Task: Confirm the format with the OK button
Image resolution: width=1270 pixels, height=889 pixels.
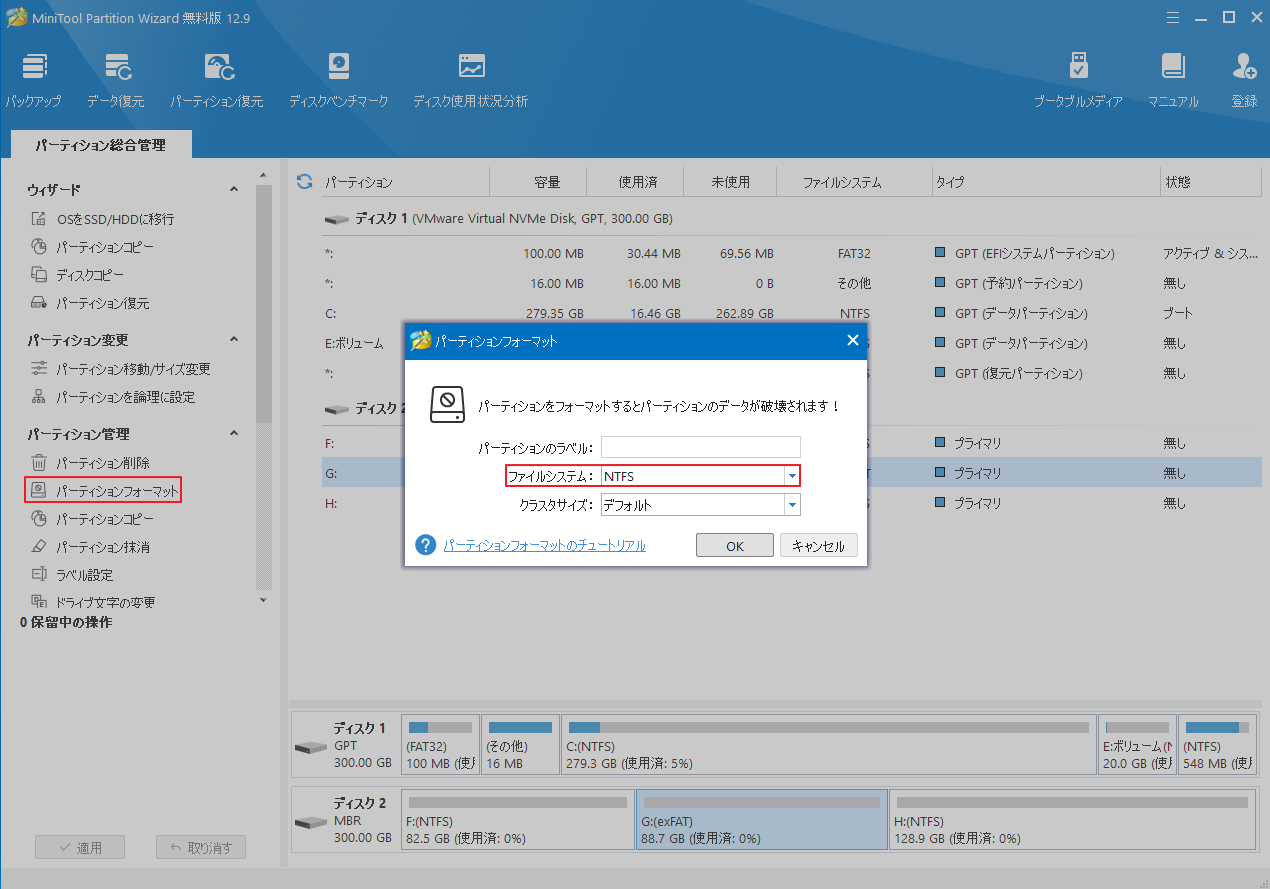Action: click(x=734, y=545)
